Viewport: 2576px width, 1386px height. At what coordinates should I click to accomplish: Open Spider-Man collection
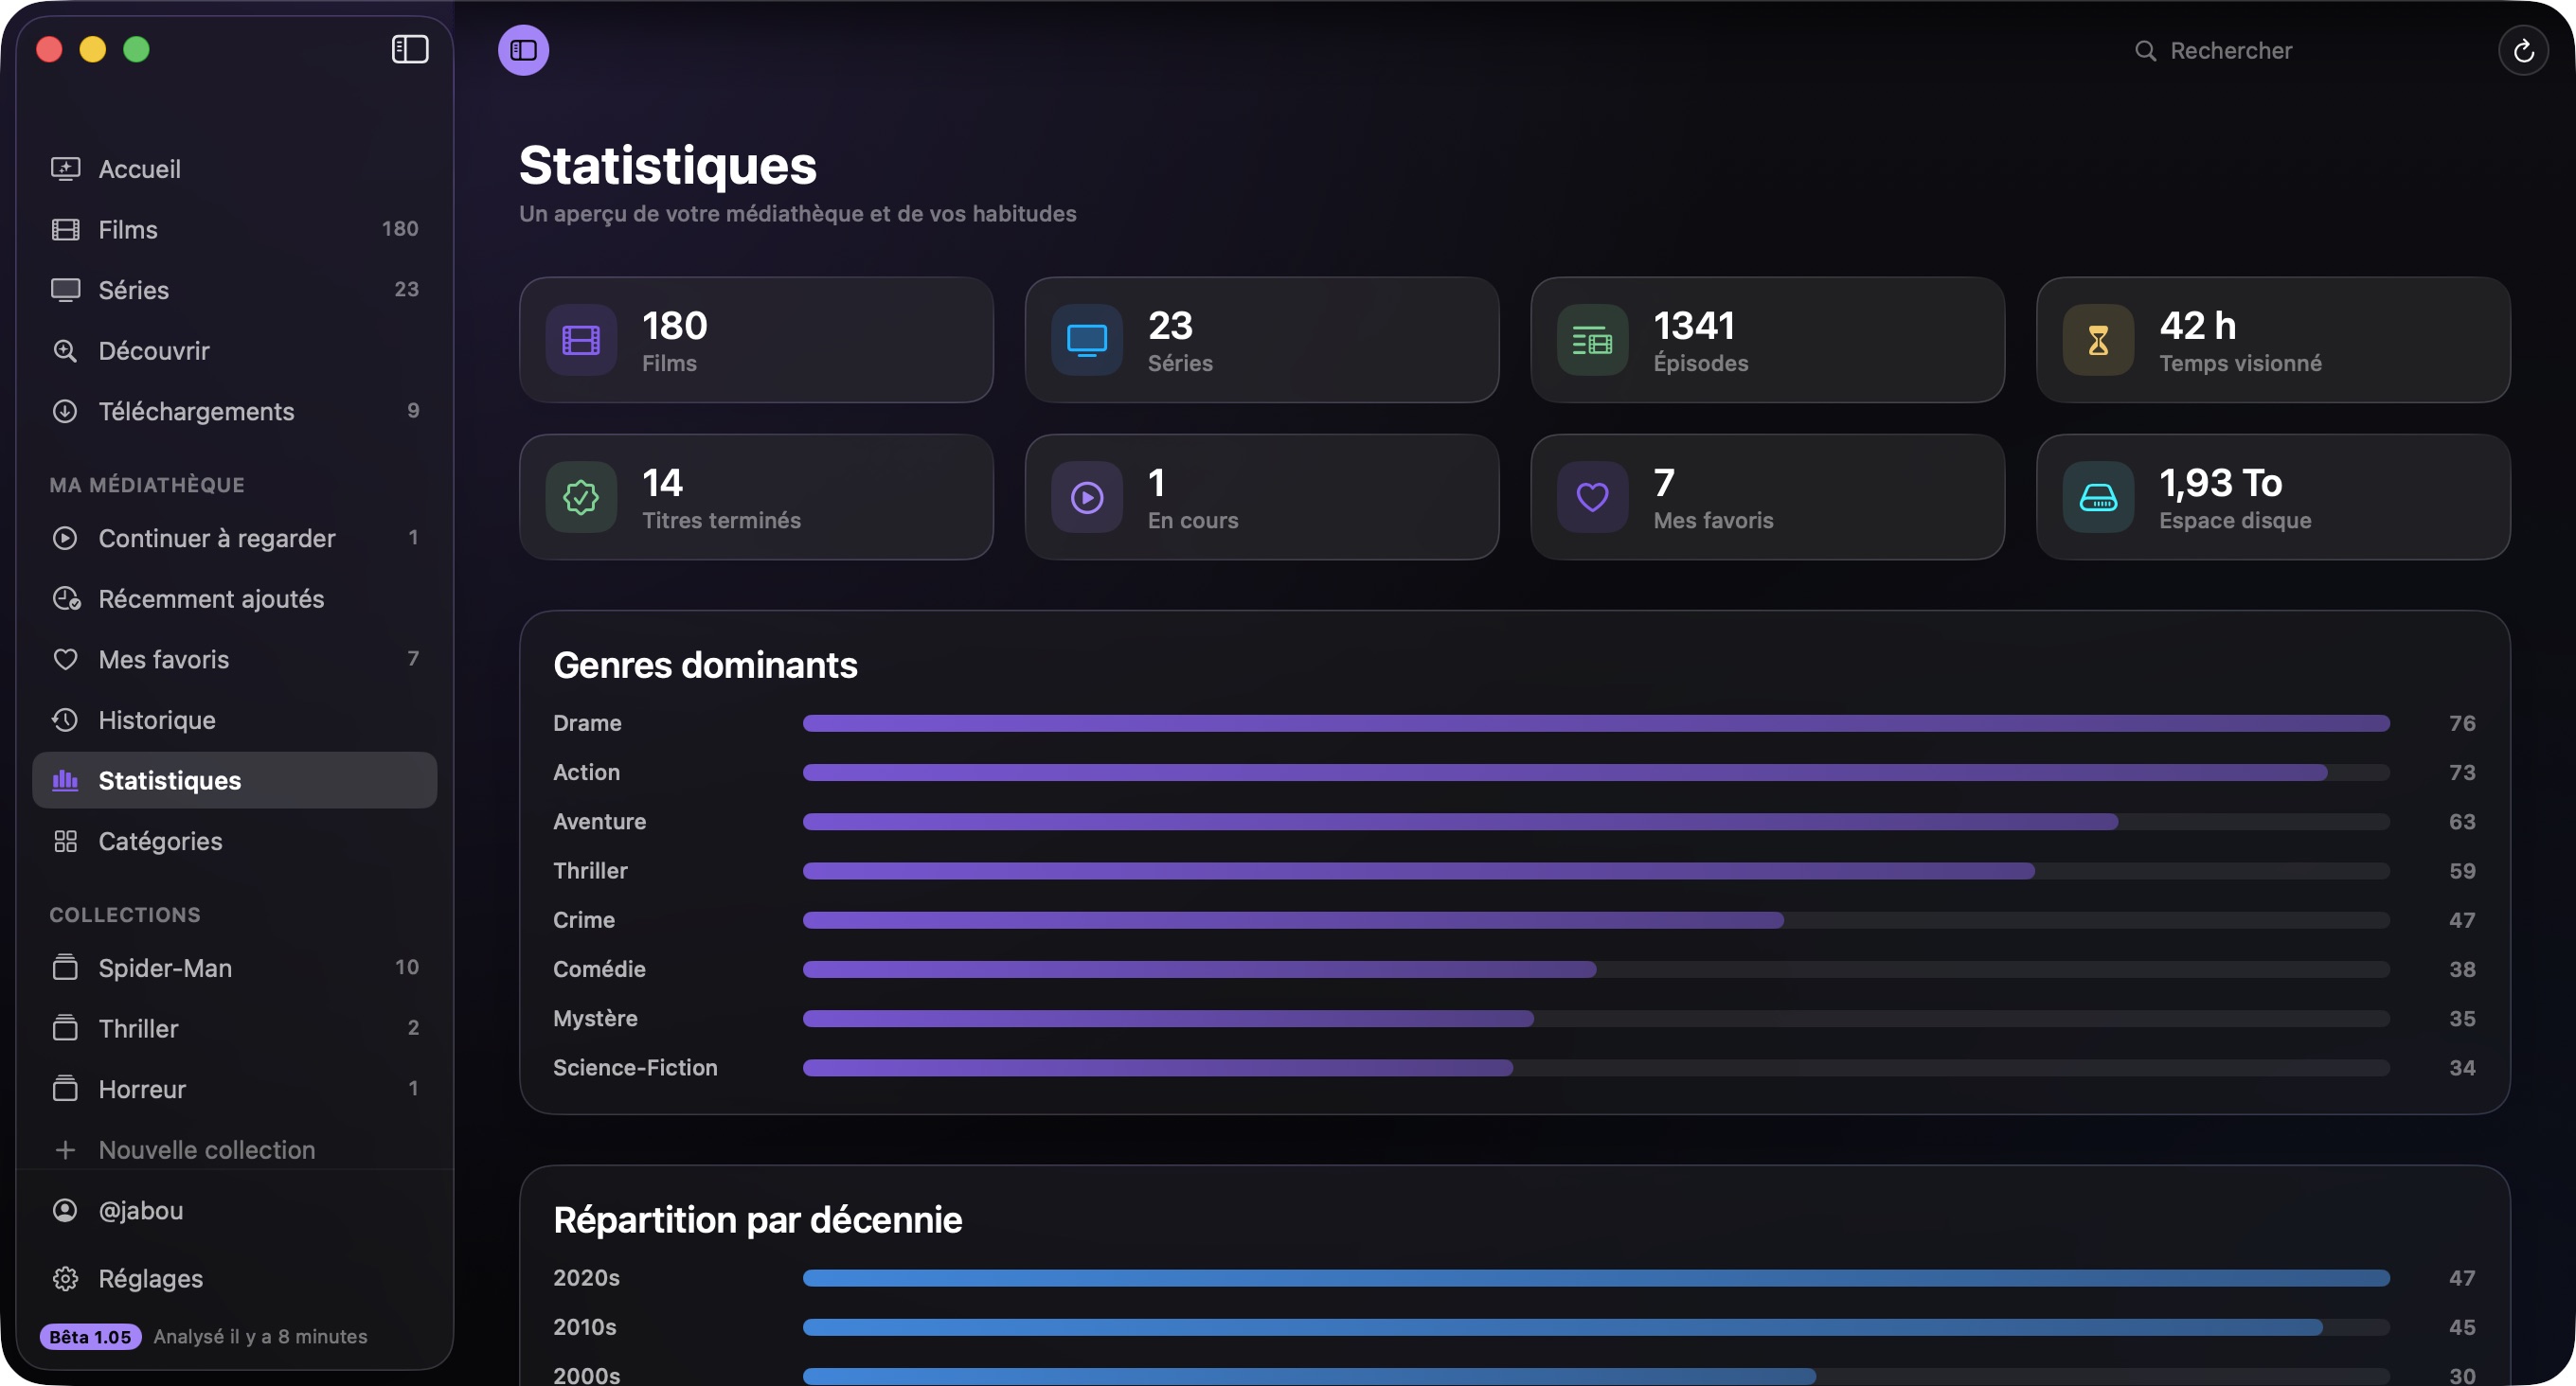tap(234, 968)
